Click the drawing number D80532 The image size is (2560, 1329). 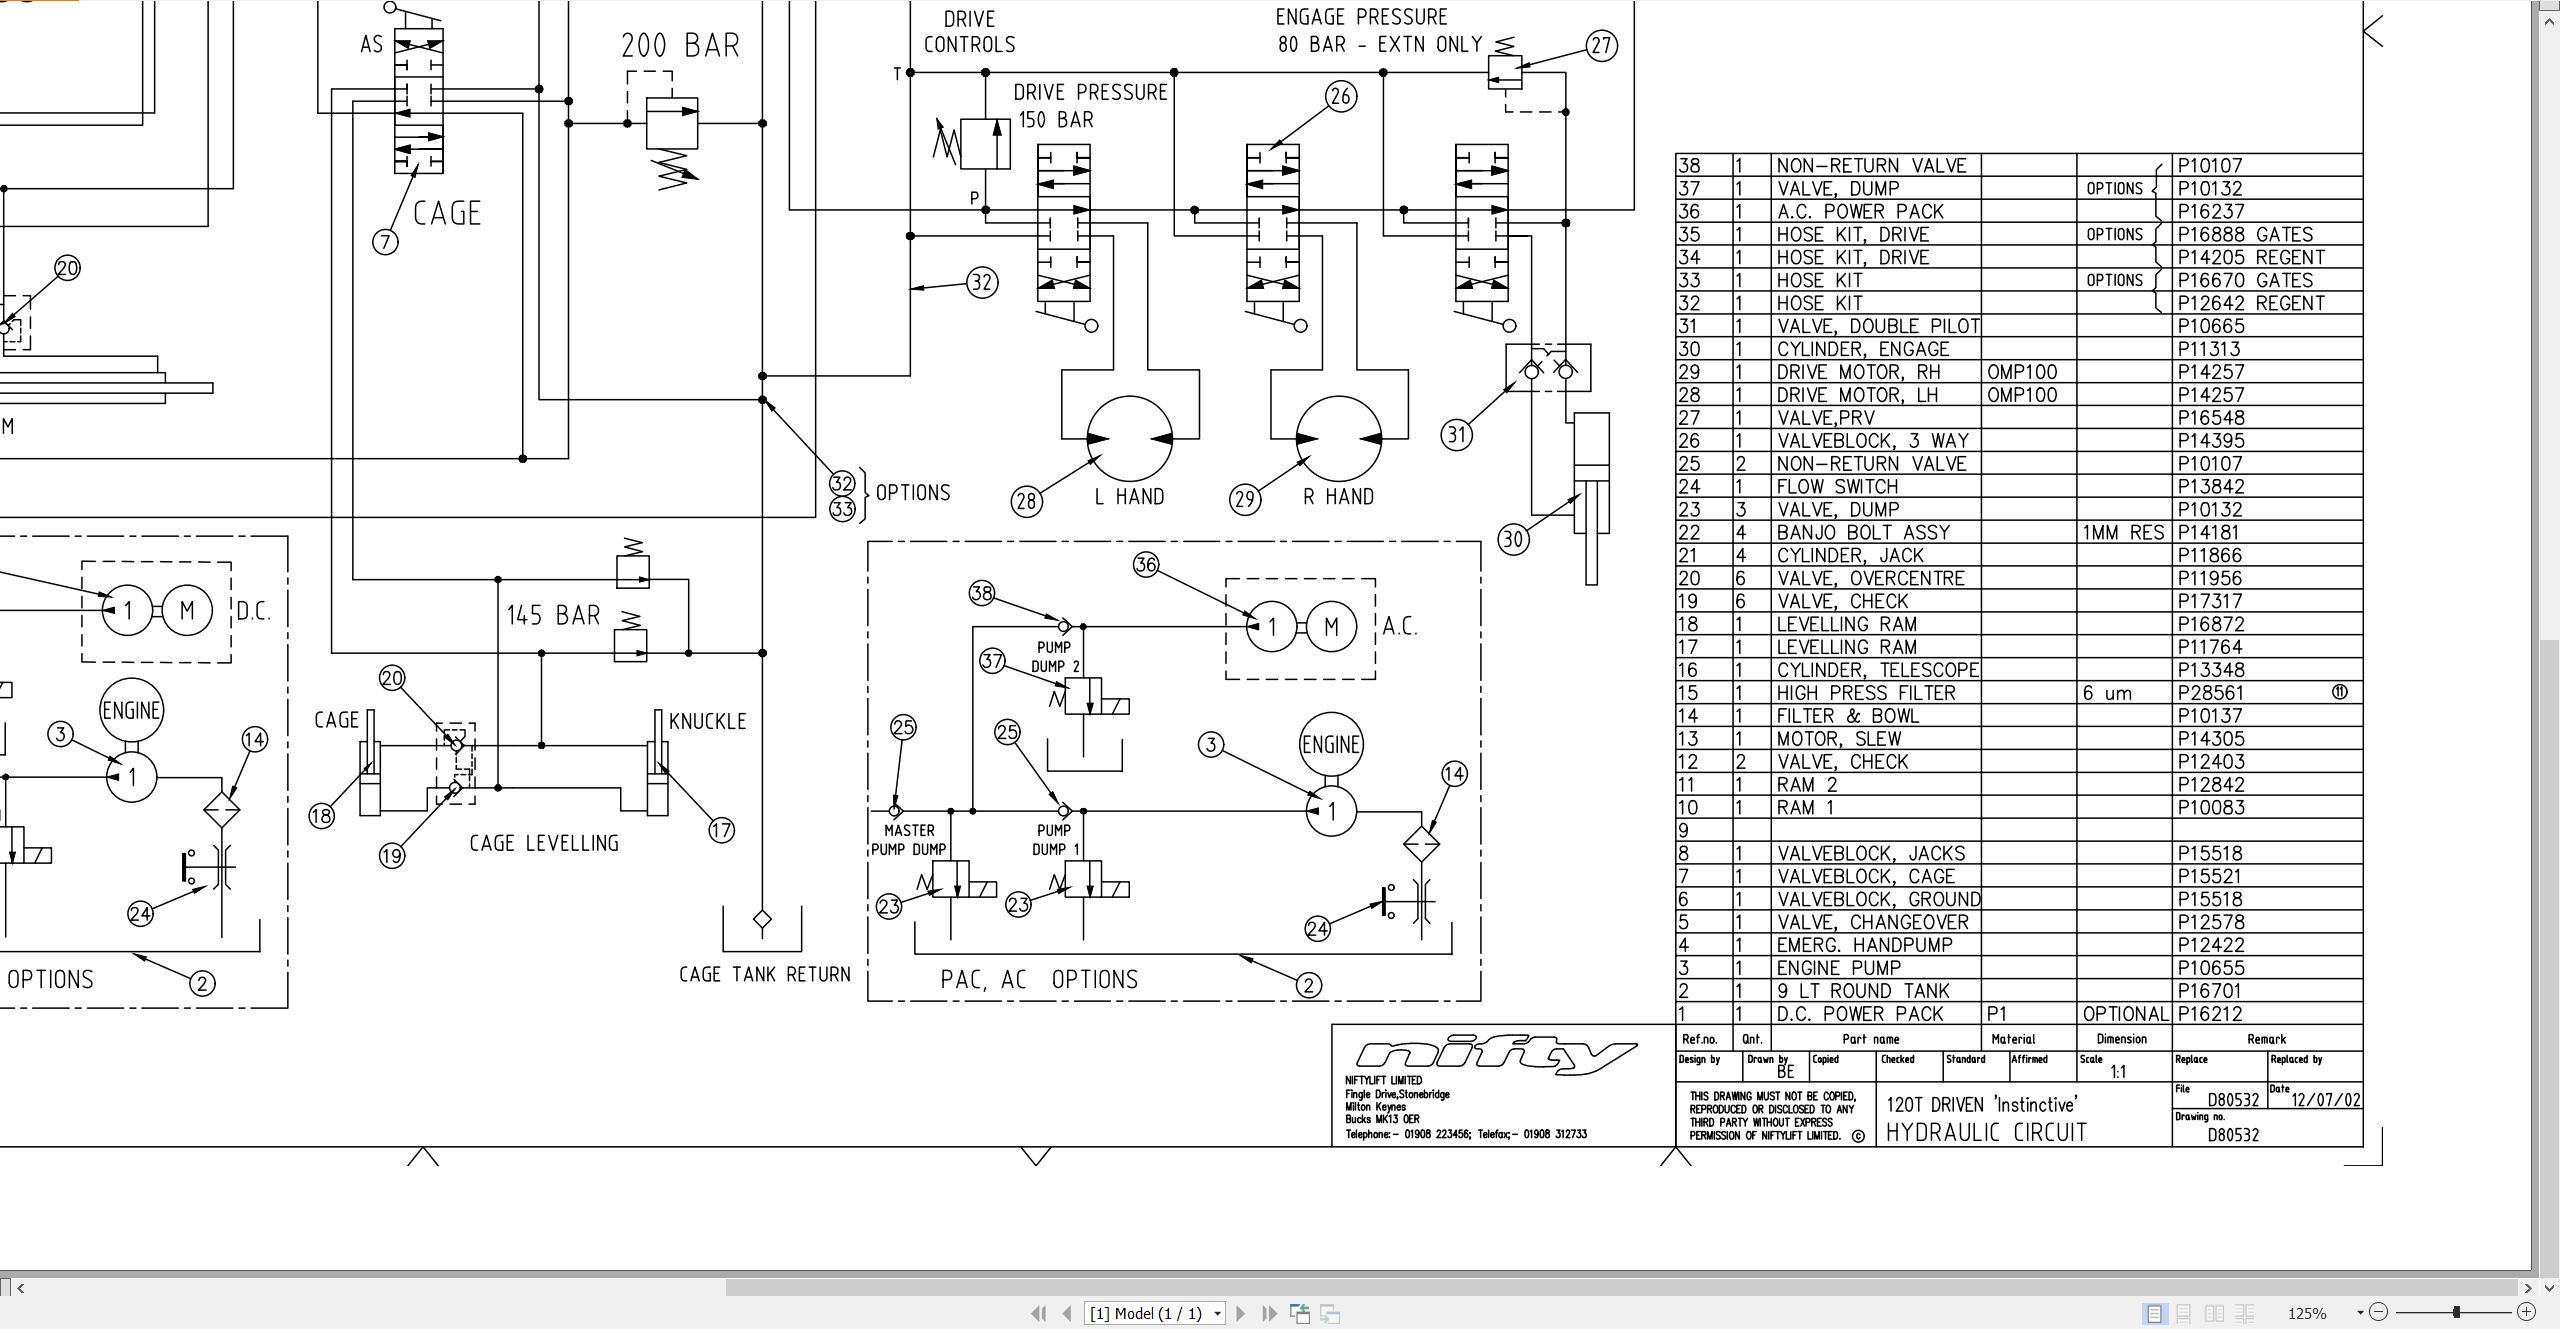pyautogui.click(x=2233, y=1135)
